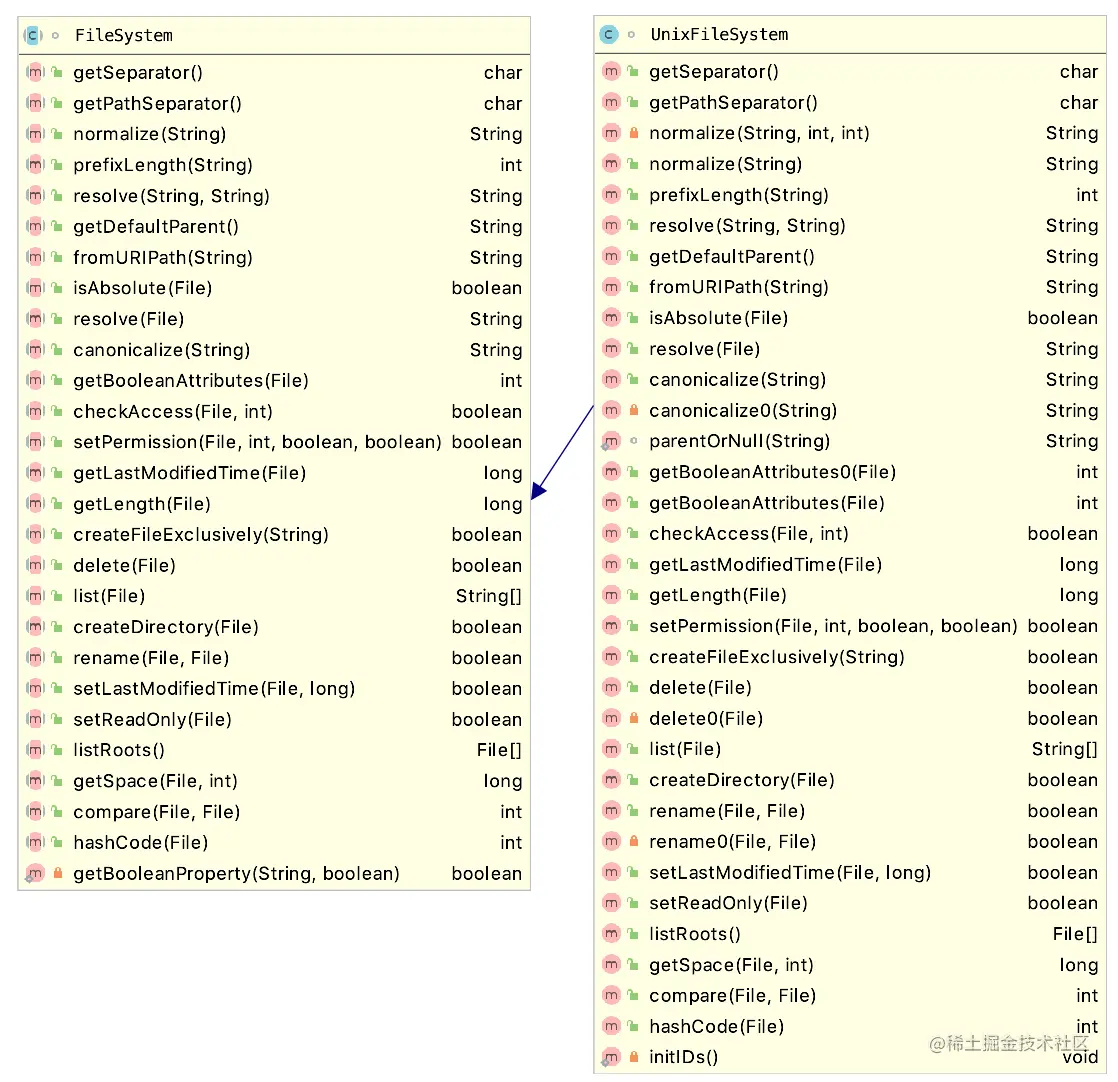Click method icon beside UnixFileSystem canonicalize0(String)
This screenshot has height=1082, width=1118.
(x=611, y=411)
